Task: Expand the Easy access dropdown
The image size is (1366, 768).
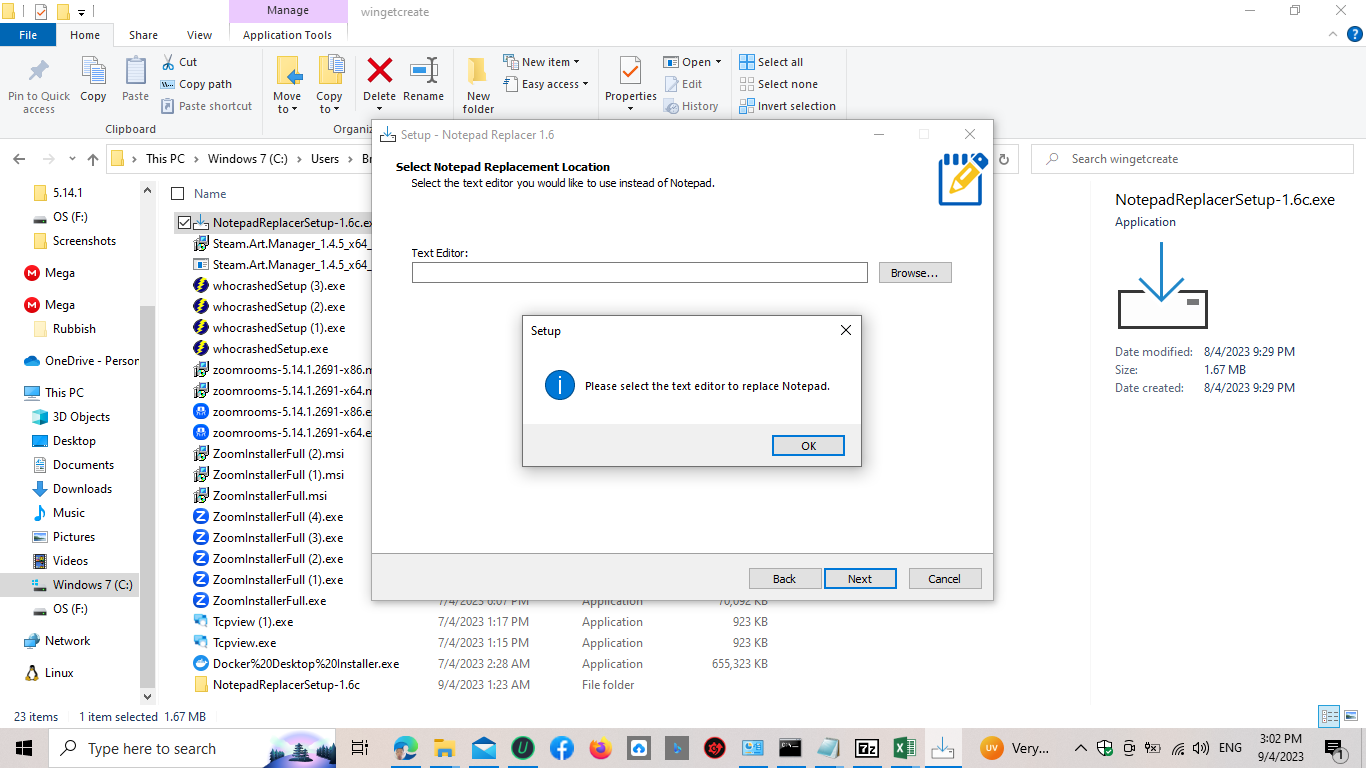Action: click(x=546, y=84)
